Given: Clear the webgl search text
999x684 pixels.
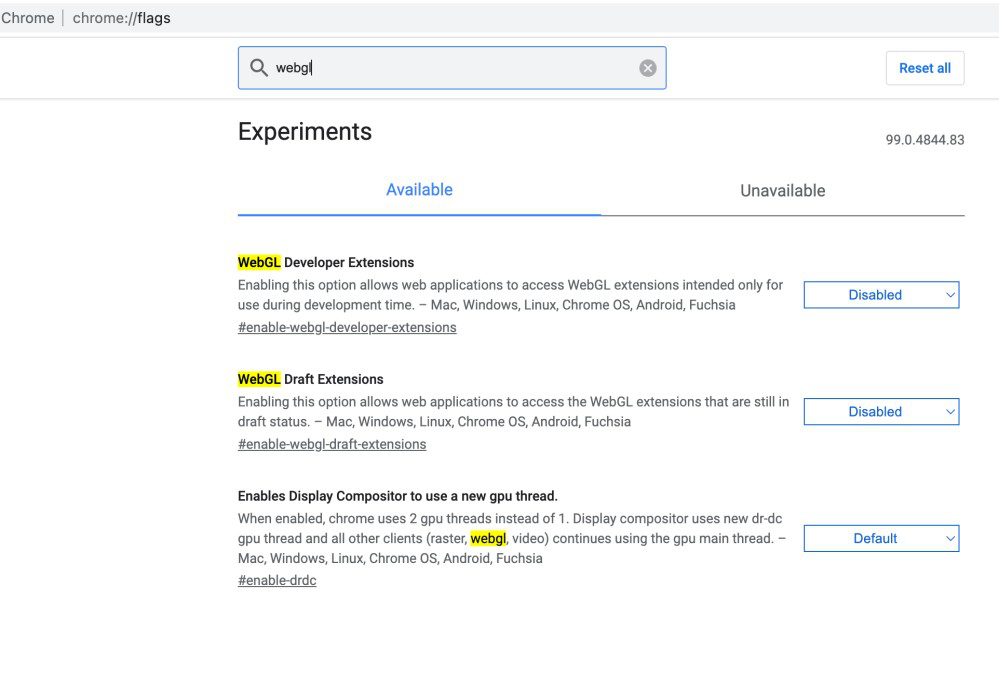Looking at the screenshot, I should [647, 68].
